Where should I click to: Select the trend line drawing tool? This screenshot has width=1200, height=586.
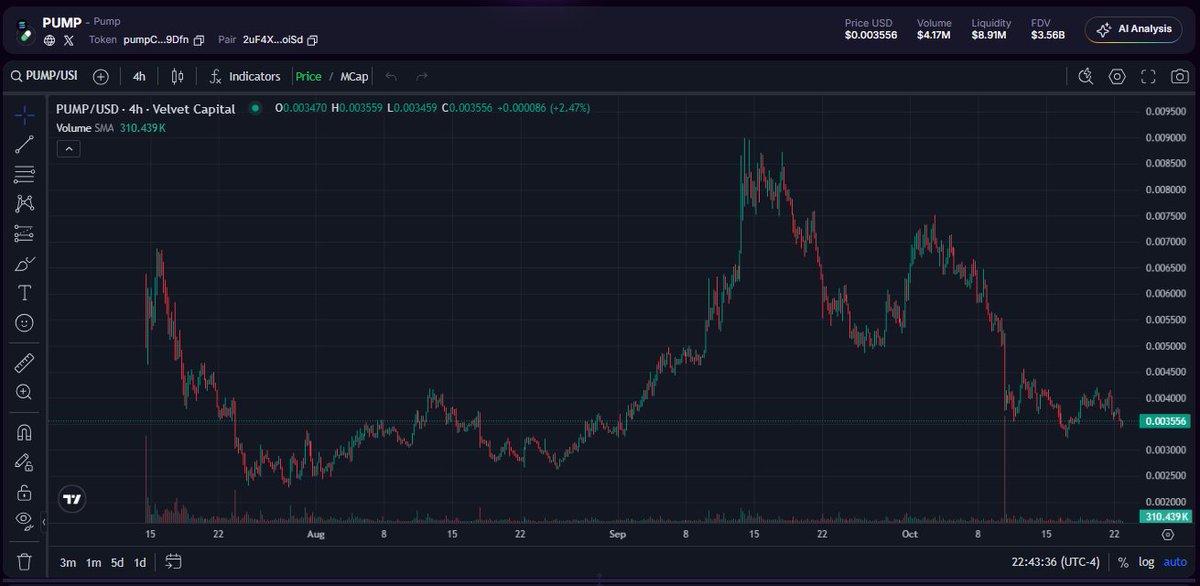pos(25,144)
